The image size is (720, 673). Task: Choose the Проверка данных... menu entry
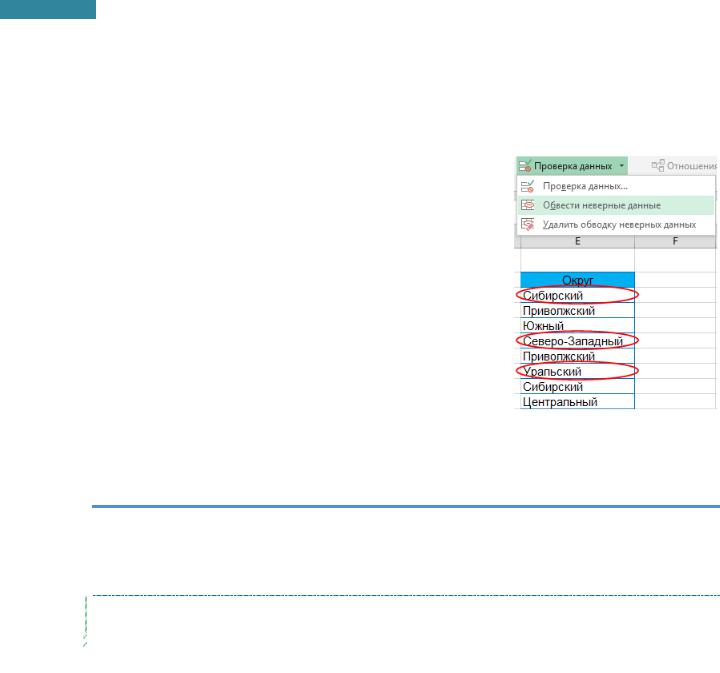coord(615,186)
